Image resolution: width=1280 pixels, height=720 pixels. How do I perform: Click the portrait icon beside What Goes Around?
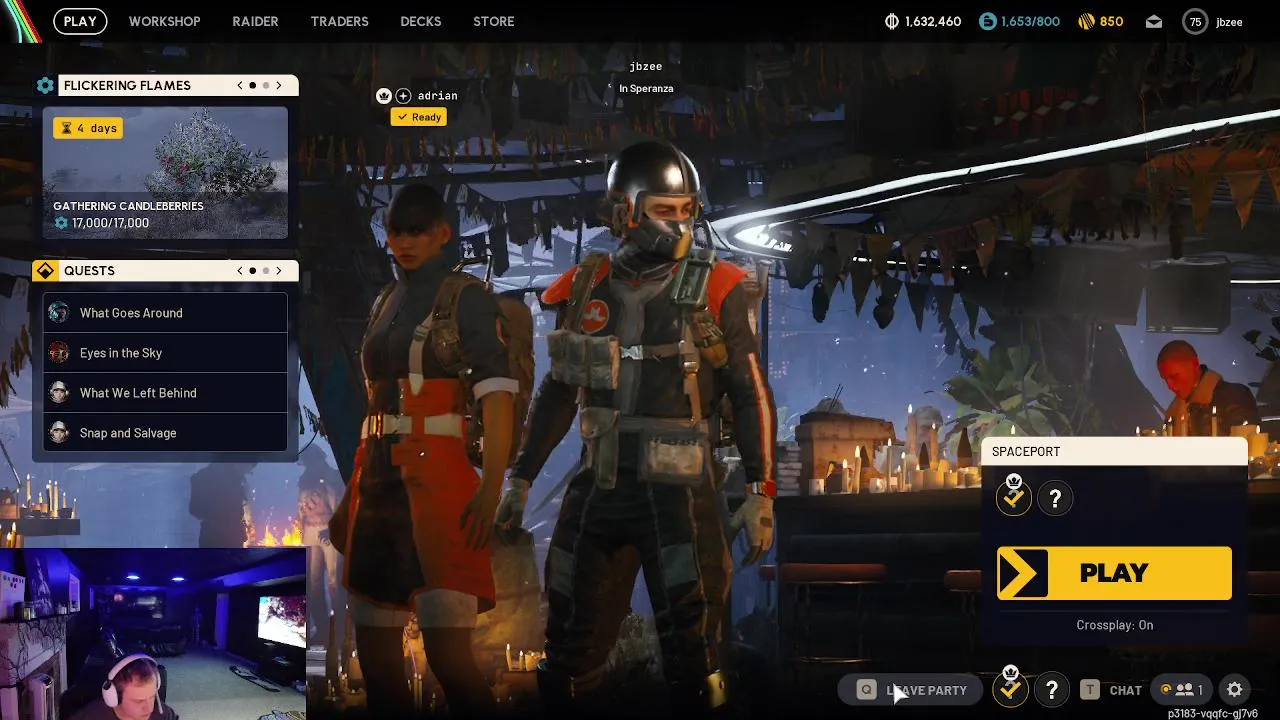59,312
